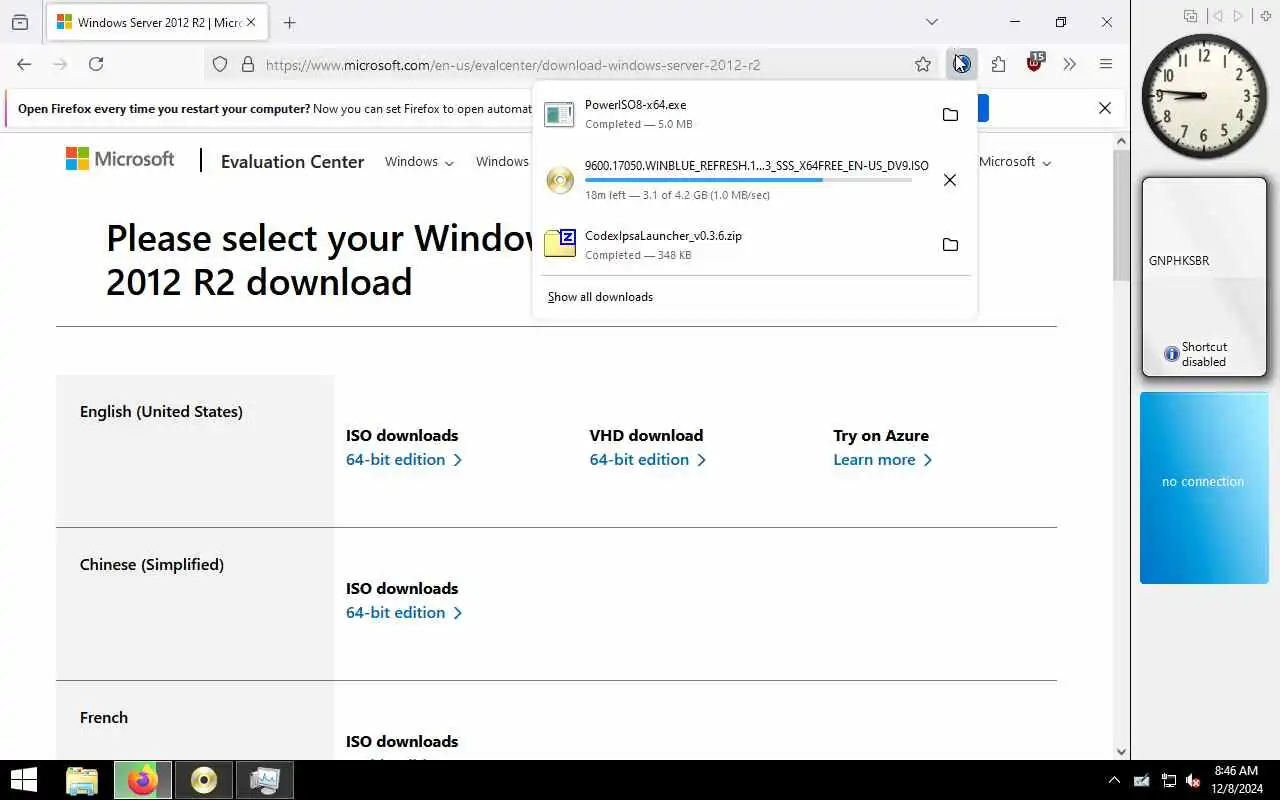
Task: Go back to previous page
Action: coord(24,64)
